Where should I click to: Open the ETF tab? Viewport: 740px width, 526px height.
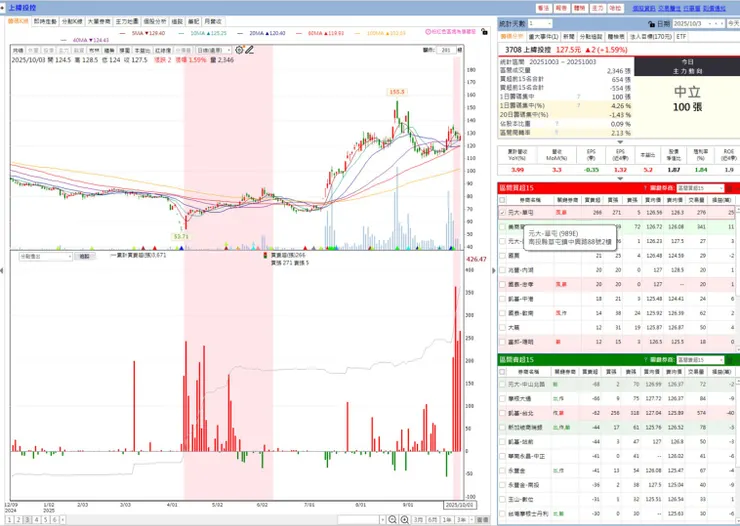pyautogui.click(x=681, y=36)
